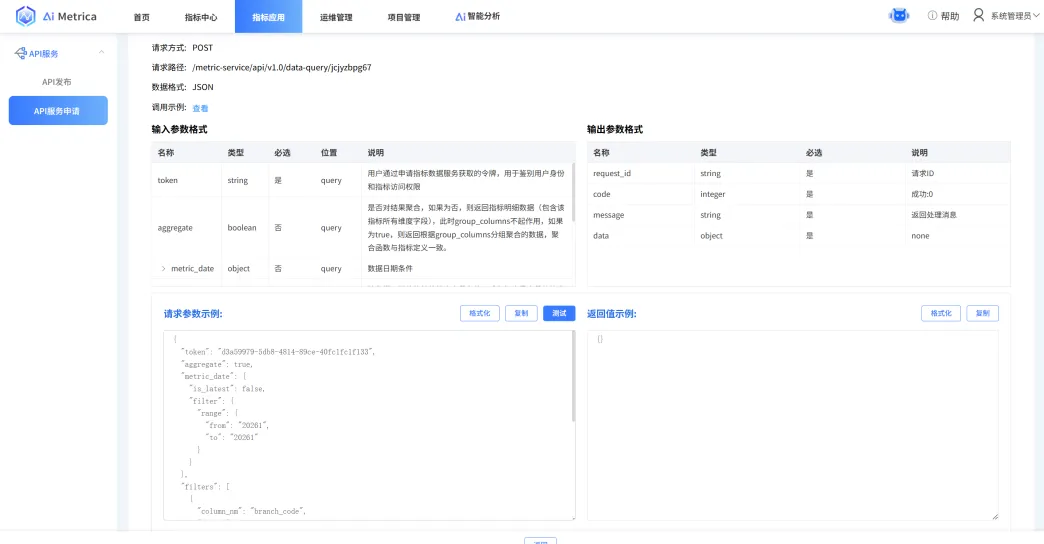This screenshot has width=1044, height=544.
Task: Collapse the API服务 sidebar group
Action: point(101,53)
